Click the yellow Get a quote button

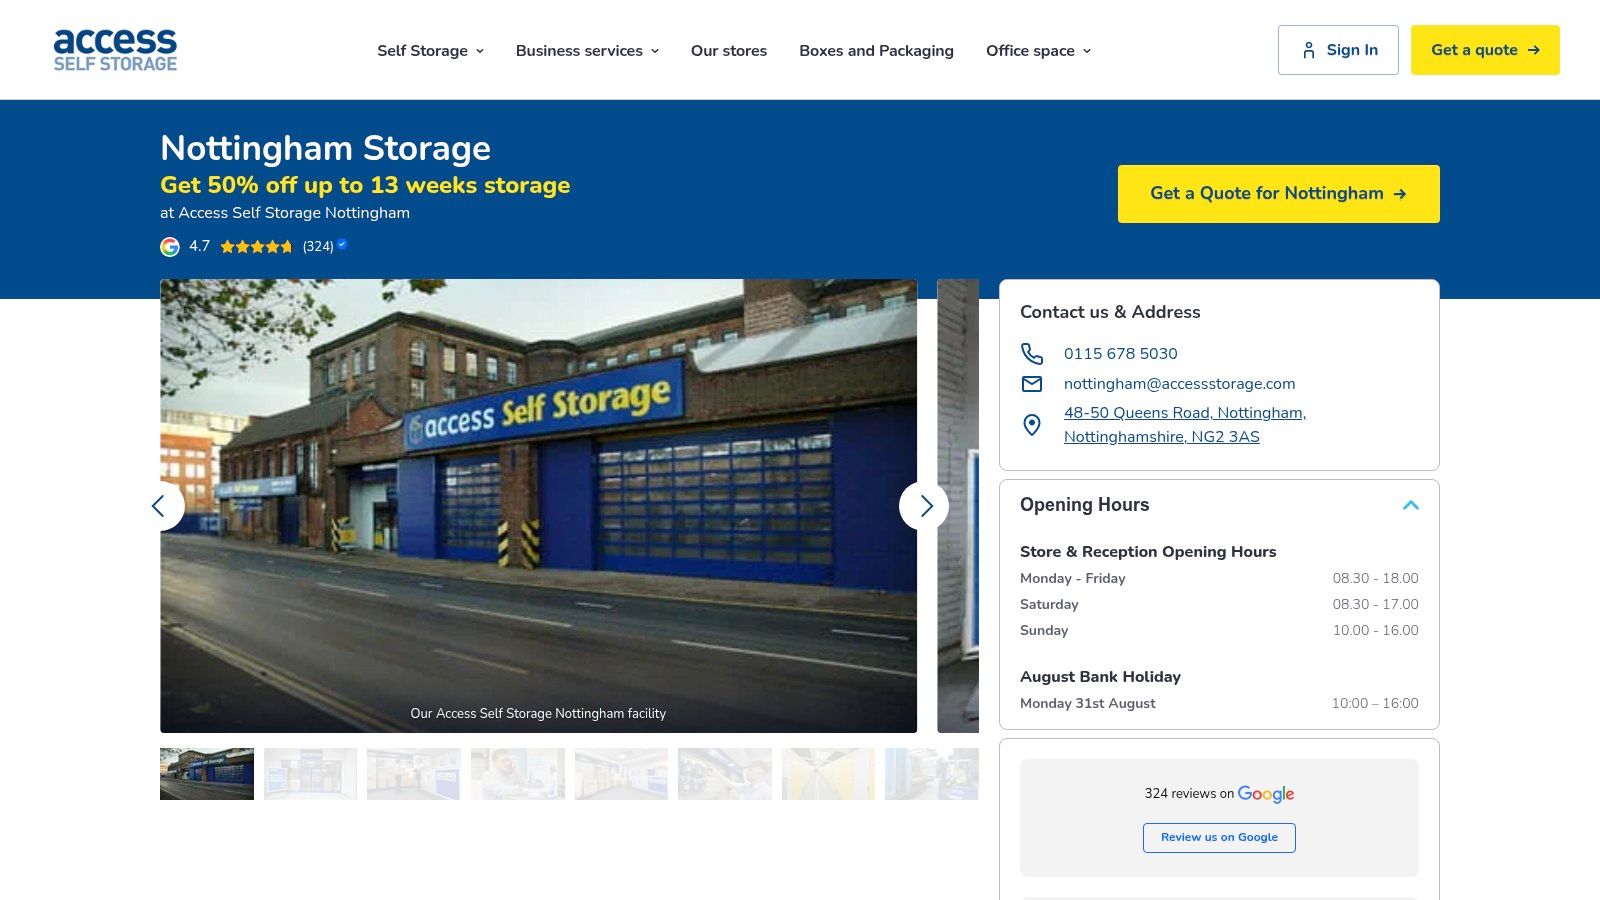click(x=1485, y=50)
